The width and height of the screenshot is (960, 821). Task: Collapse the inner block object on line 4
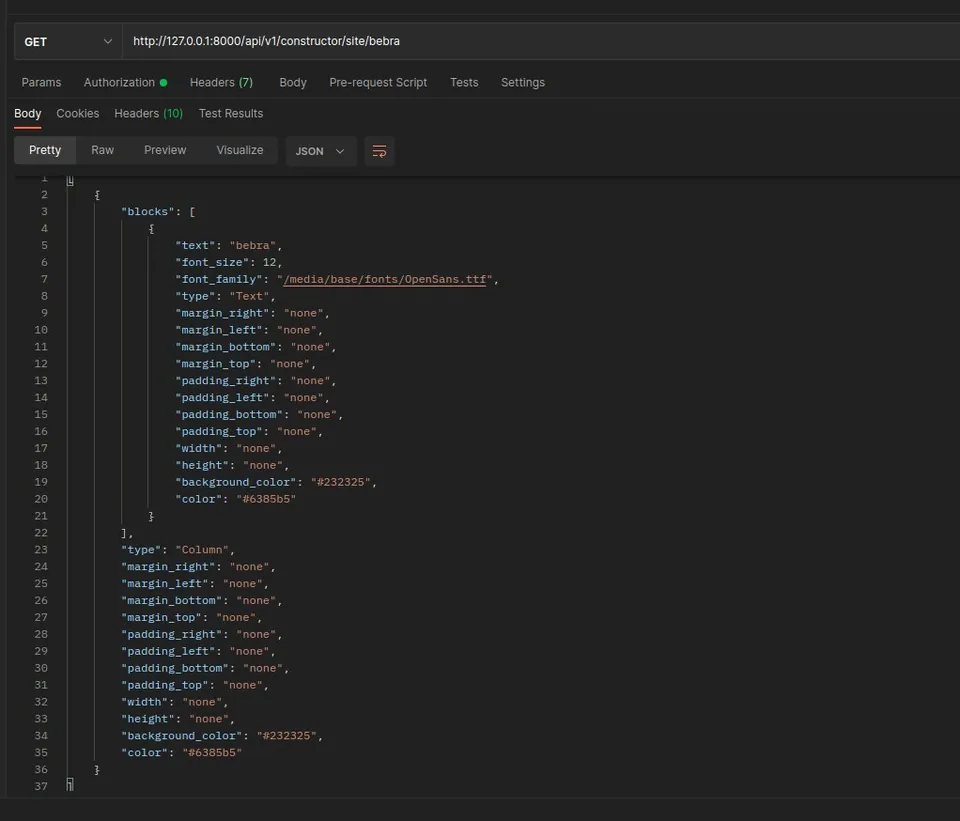click(151, 228)
